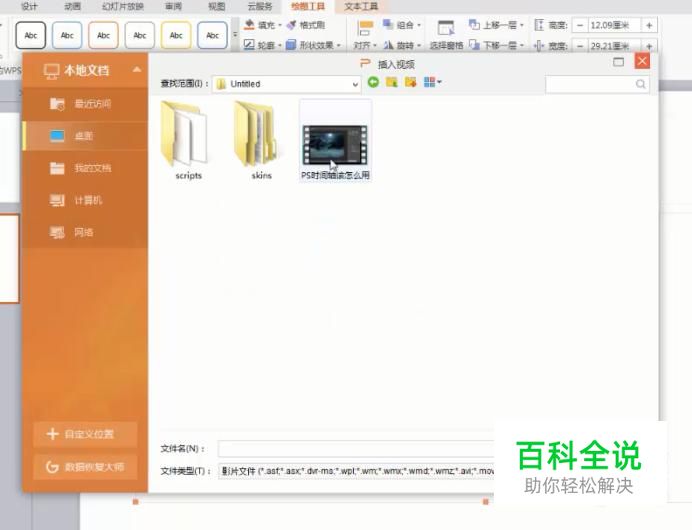The height and width of the screenshot is (530, 692).
Task: Collapse the 本地文档 section arrow
Action: click(x=137, y=70)
